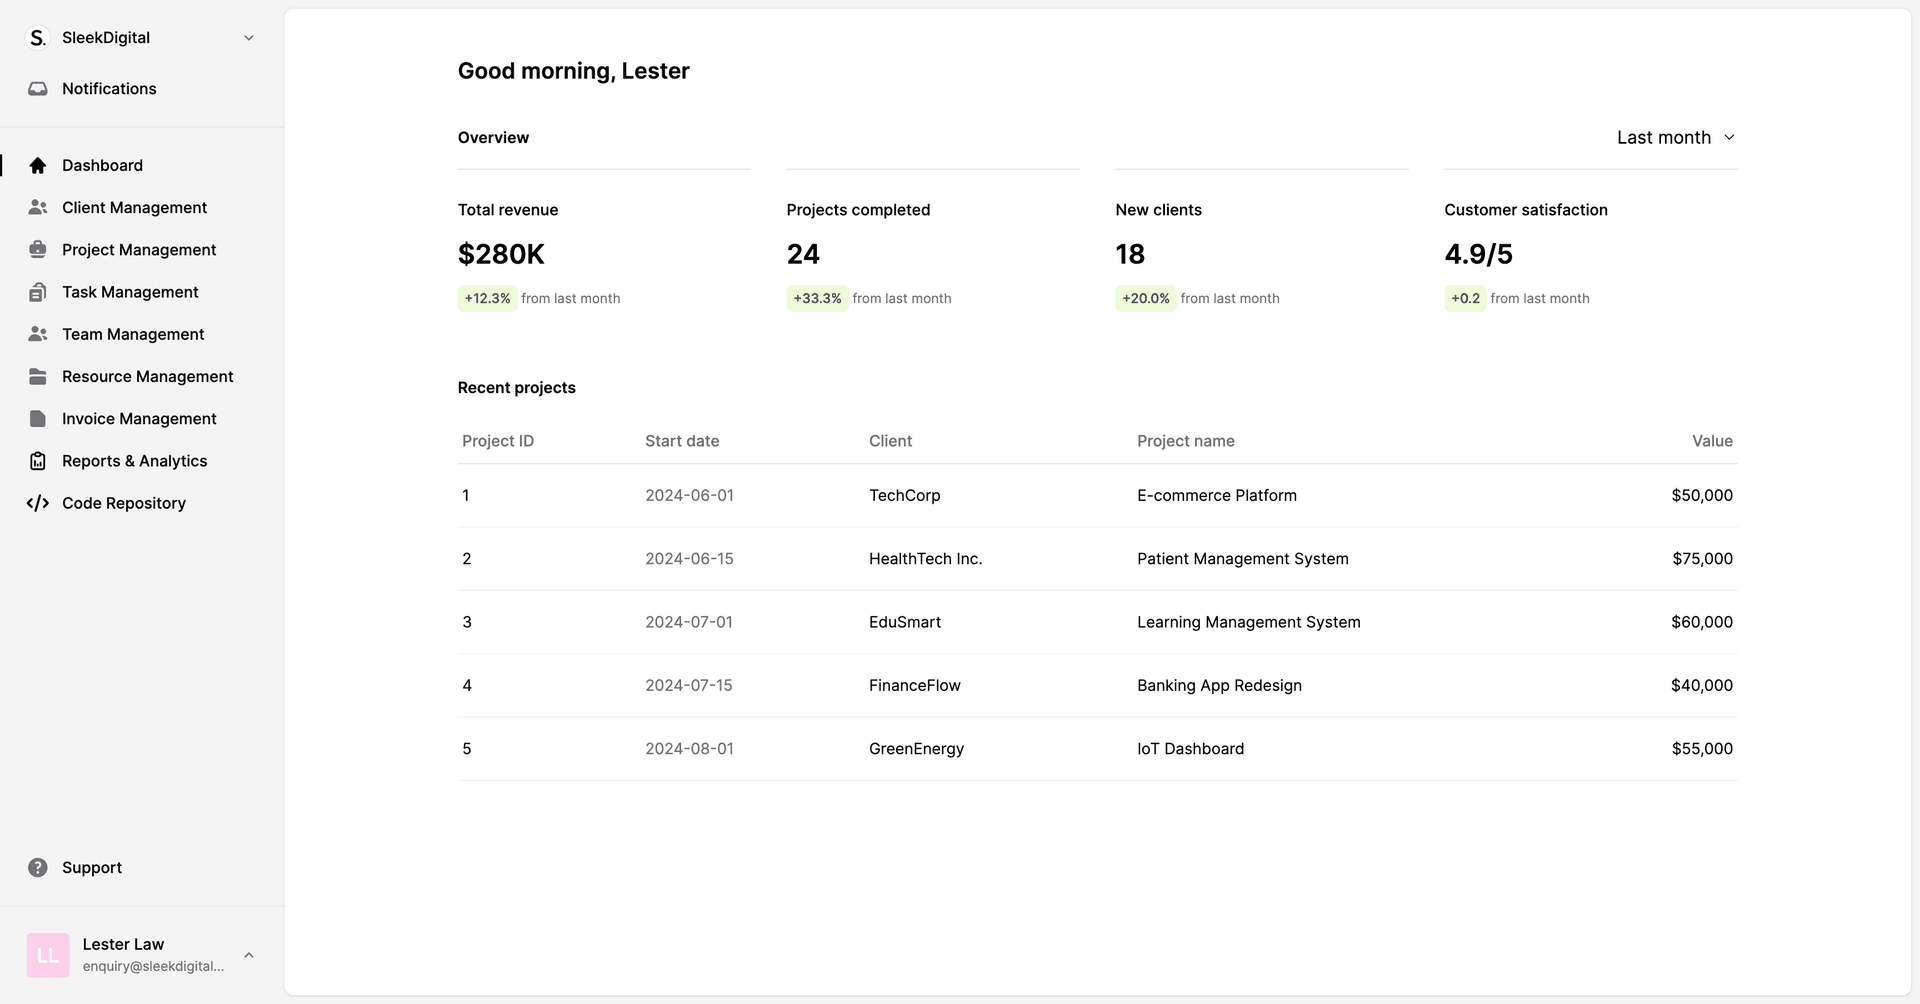Image resolution: width=1920 pixels, height=1004 pixels.
Task: Click the Project Management briefcase icon
Action: click(37, 249)
